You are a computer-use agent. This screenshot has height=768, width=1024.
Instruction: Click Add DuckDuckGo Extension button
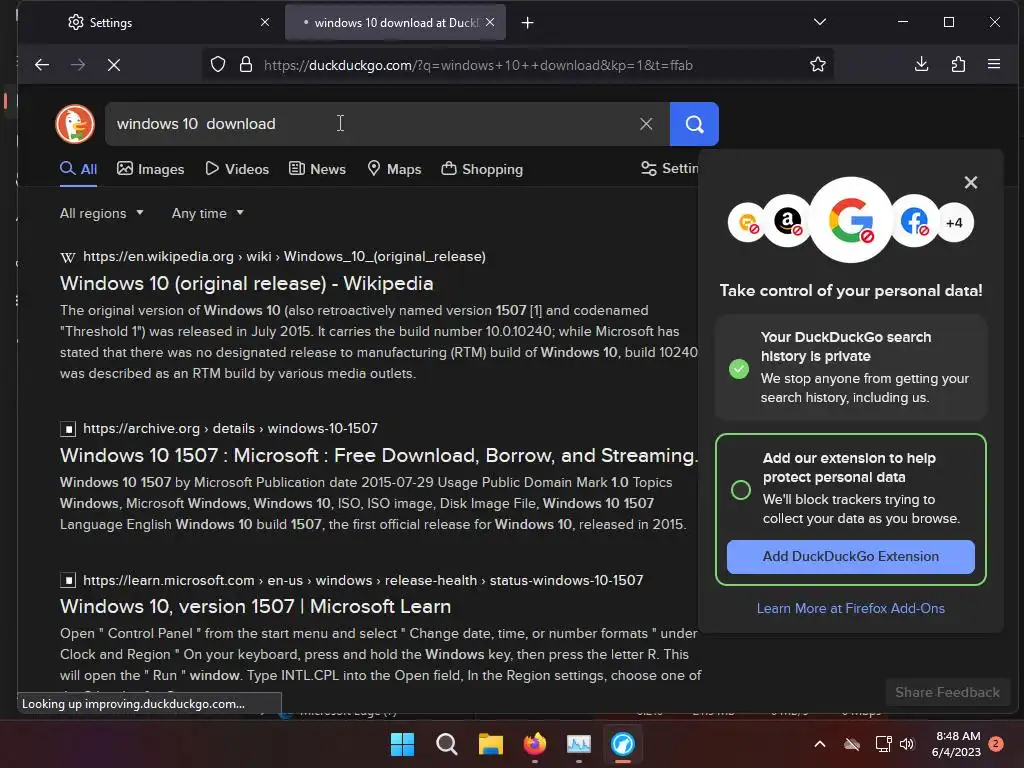(x=850, y=556)
